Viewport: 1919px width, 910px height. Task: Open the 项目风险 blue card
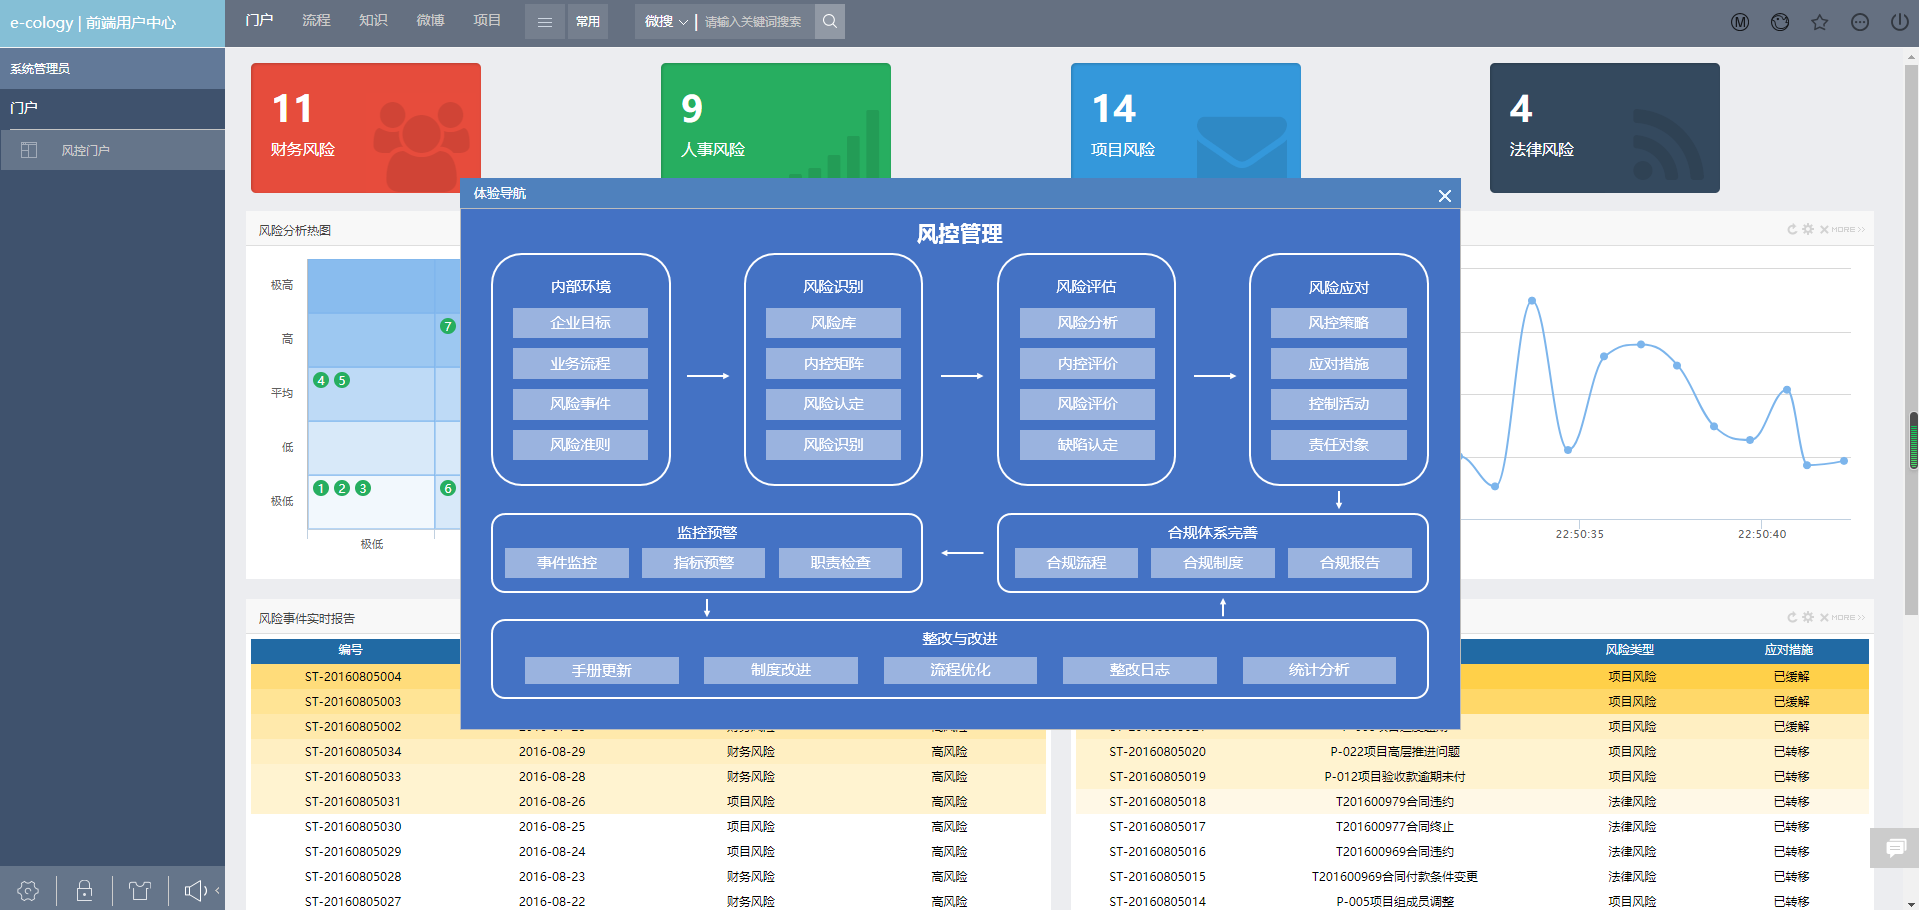pos(1186,121)
